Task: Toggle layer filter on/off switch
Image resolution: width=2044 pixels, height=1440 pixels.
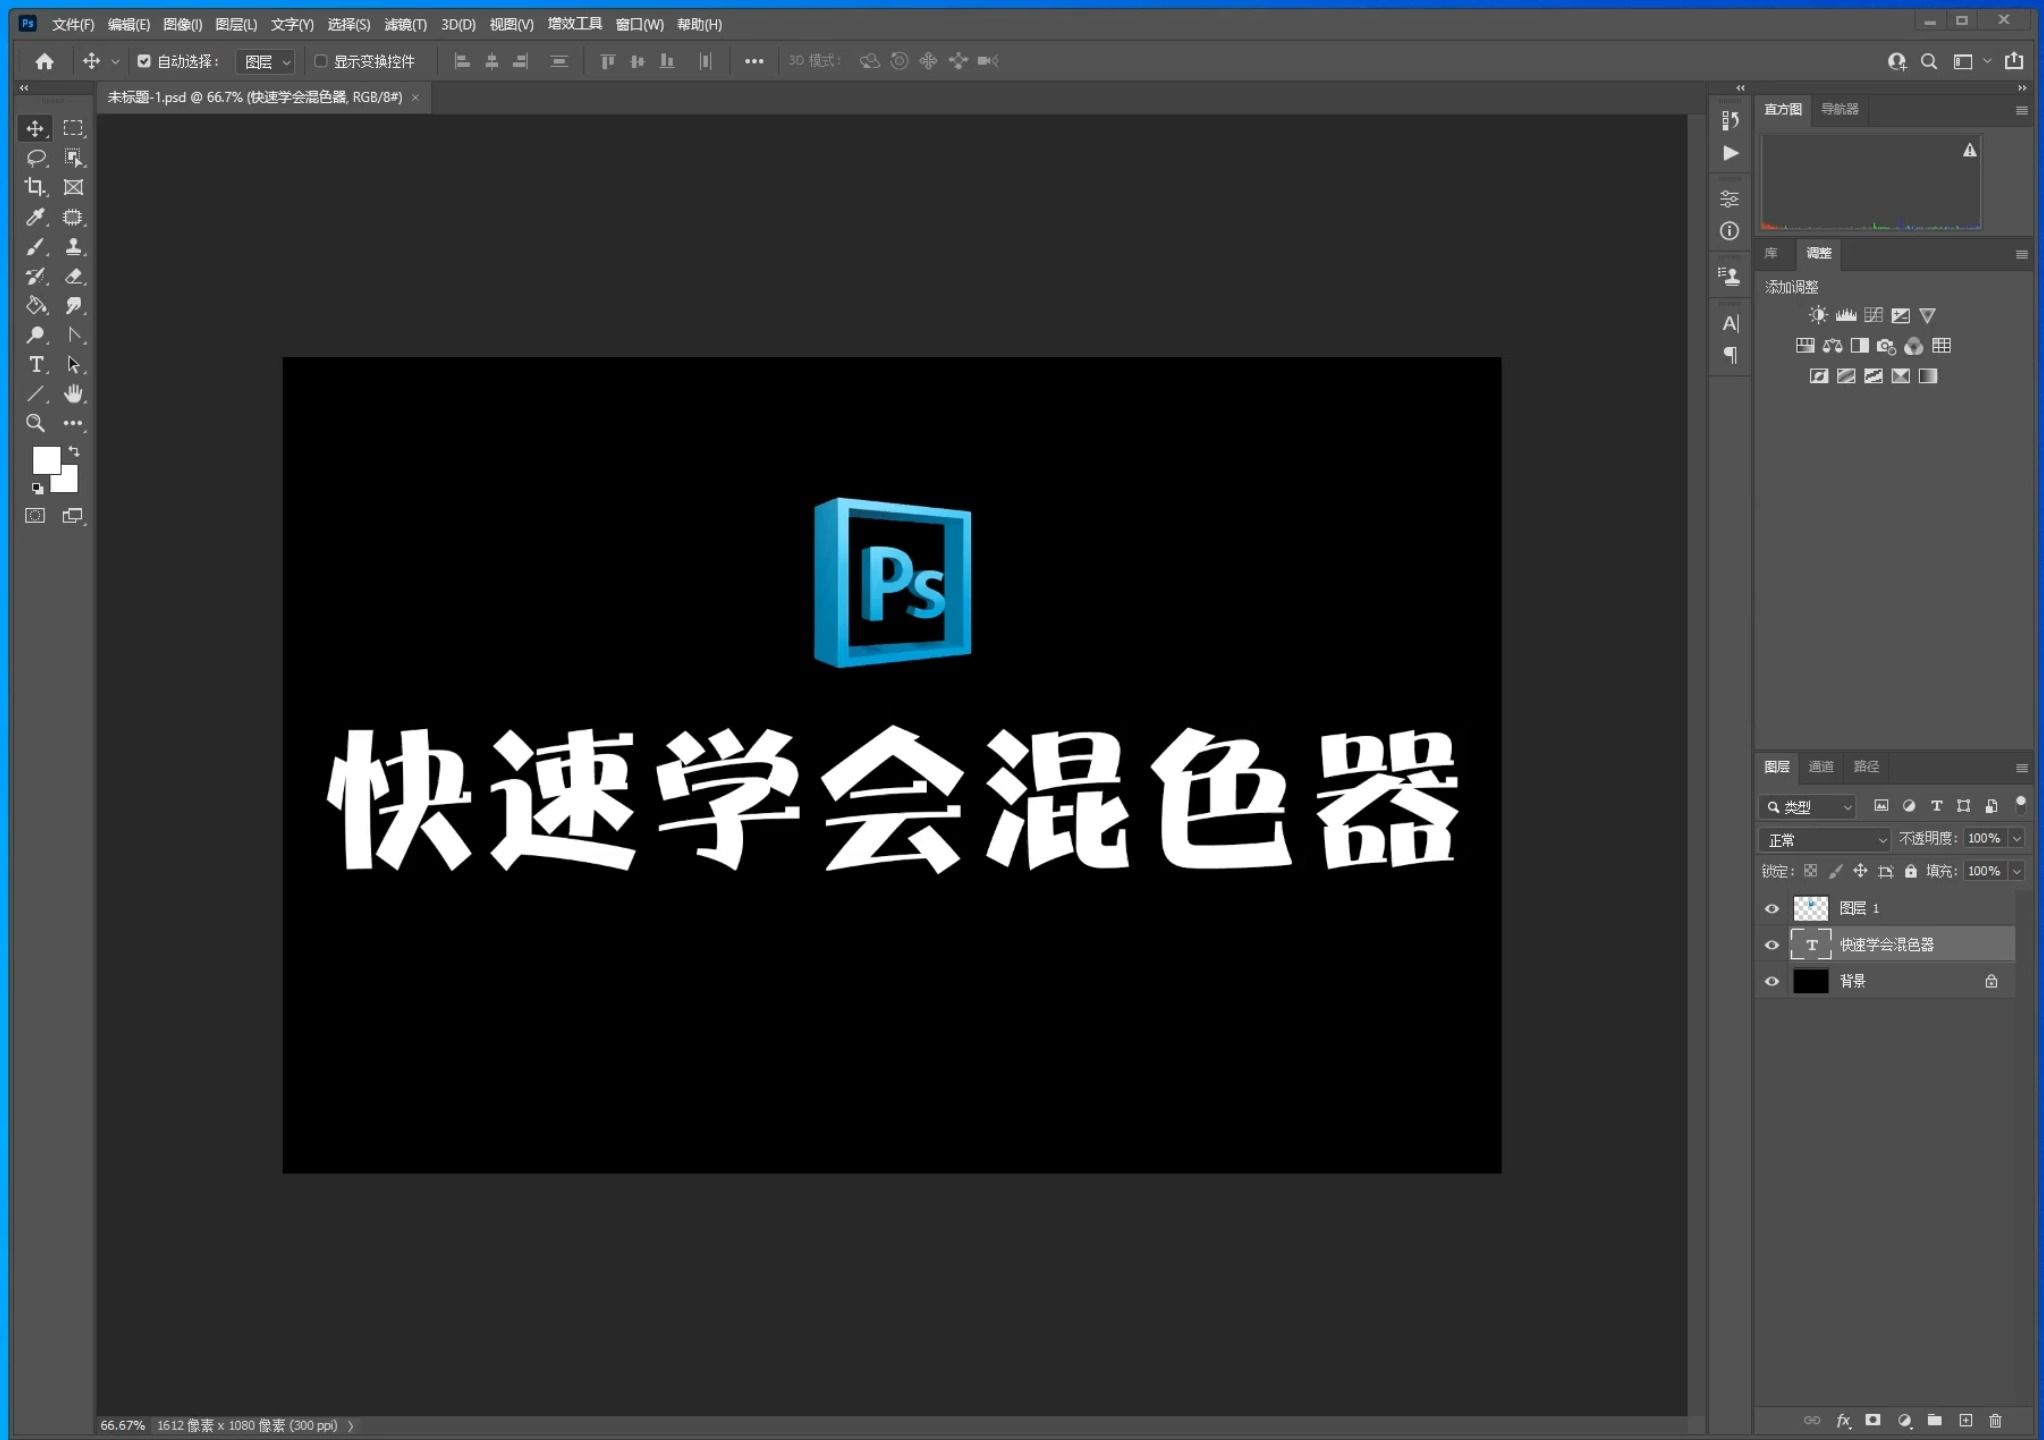Action: point(2020,804)
